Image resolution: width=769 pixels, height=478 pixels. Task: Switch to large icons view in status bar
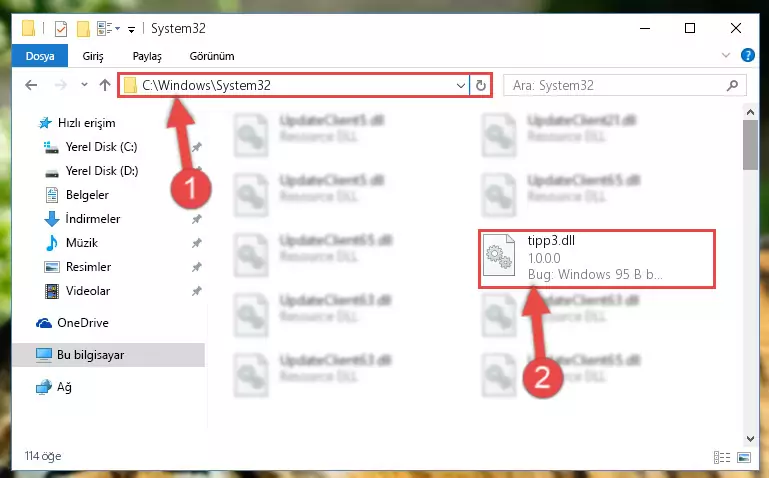pos(744,457)
